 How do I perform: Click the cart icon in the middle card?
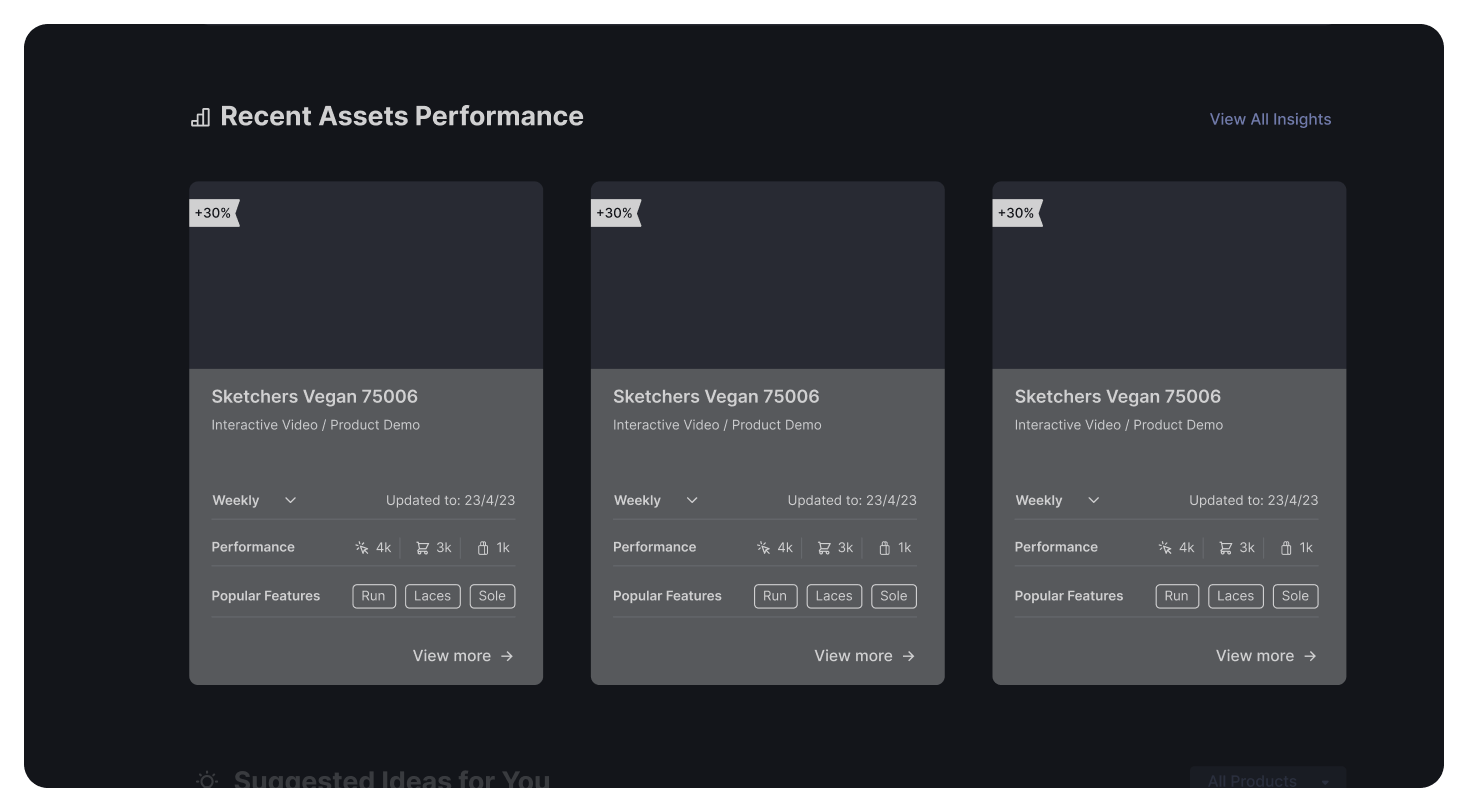[x=824, y=548]
